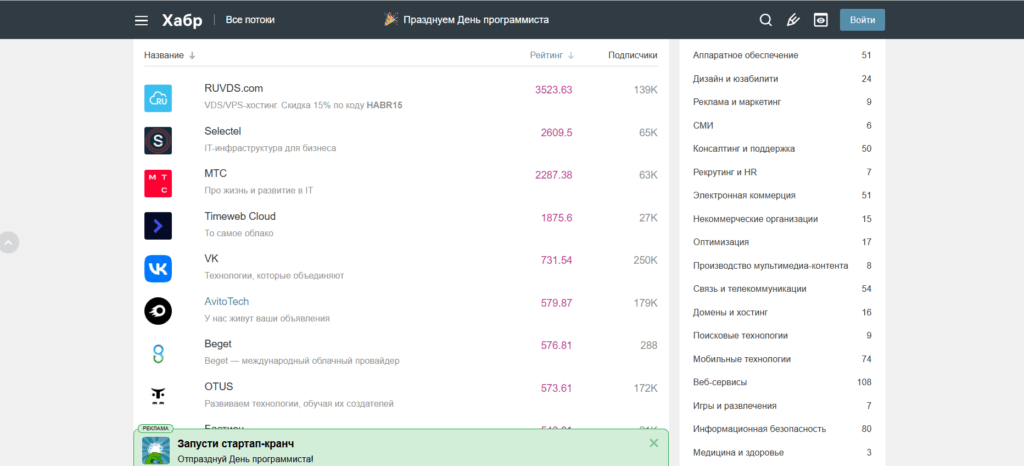Sort companies by Рейтинг column

click(551, 55)
